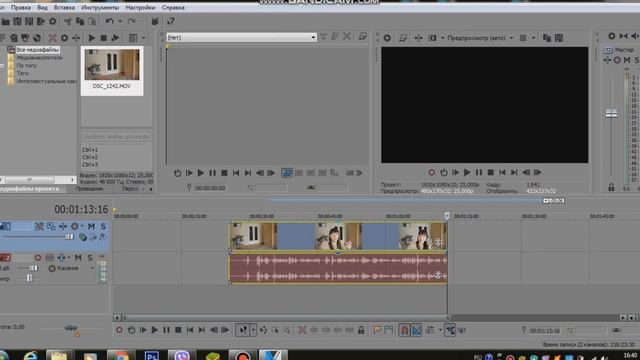The width and height of the screenshot is (640, 360).
Task: Select Normal Edit tool in timeline toolbar
Action: point(243,330)
